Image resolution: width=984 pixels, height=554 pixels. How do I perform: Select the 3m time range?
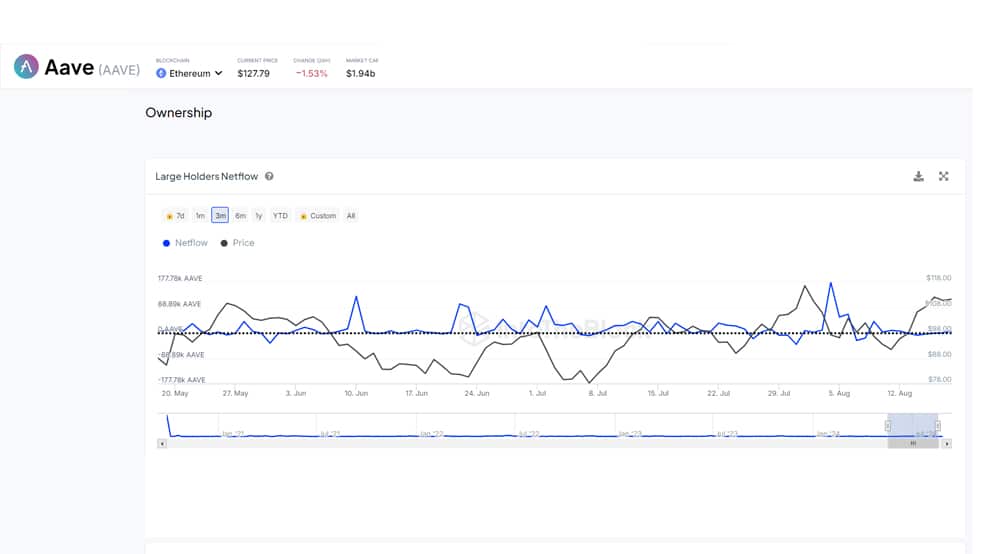pyautogui.click(x=220, y=215)
